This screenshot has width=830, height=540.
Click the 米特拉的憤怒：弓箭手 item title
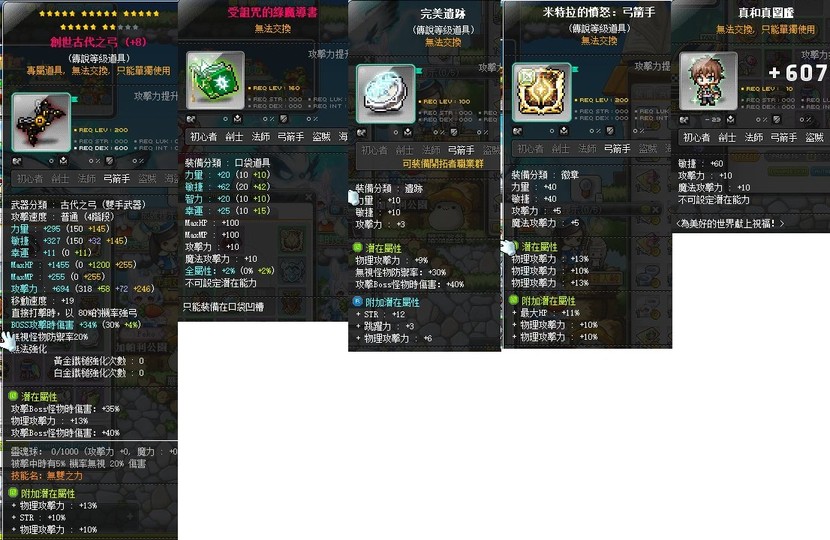click(x=598, y=12)
